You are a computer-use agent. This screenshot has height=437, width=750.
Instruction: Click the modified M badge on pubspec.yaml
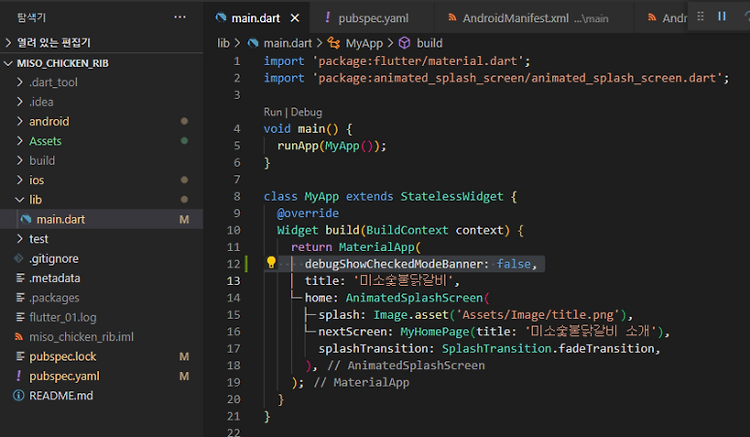click(x=184, y=376)
